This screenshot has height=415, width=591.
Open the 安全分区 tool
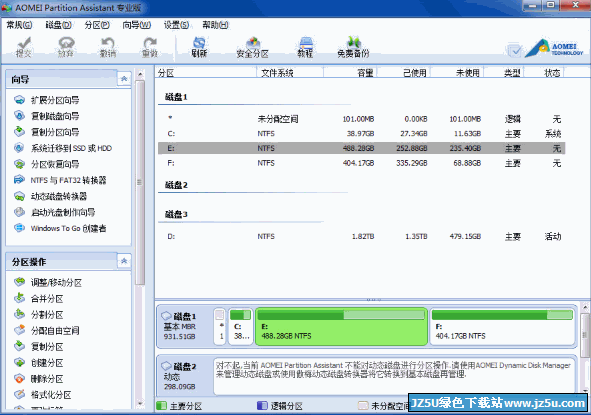253,47
